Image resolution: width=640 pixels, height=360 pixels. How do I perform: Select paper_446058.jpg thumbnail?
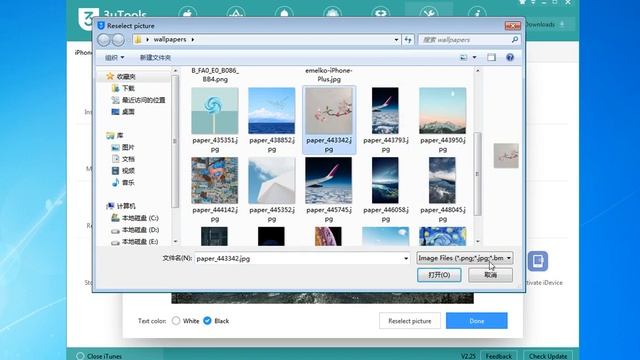pos(385,180)
